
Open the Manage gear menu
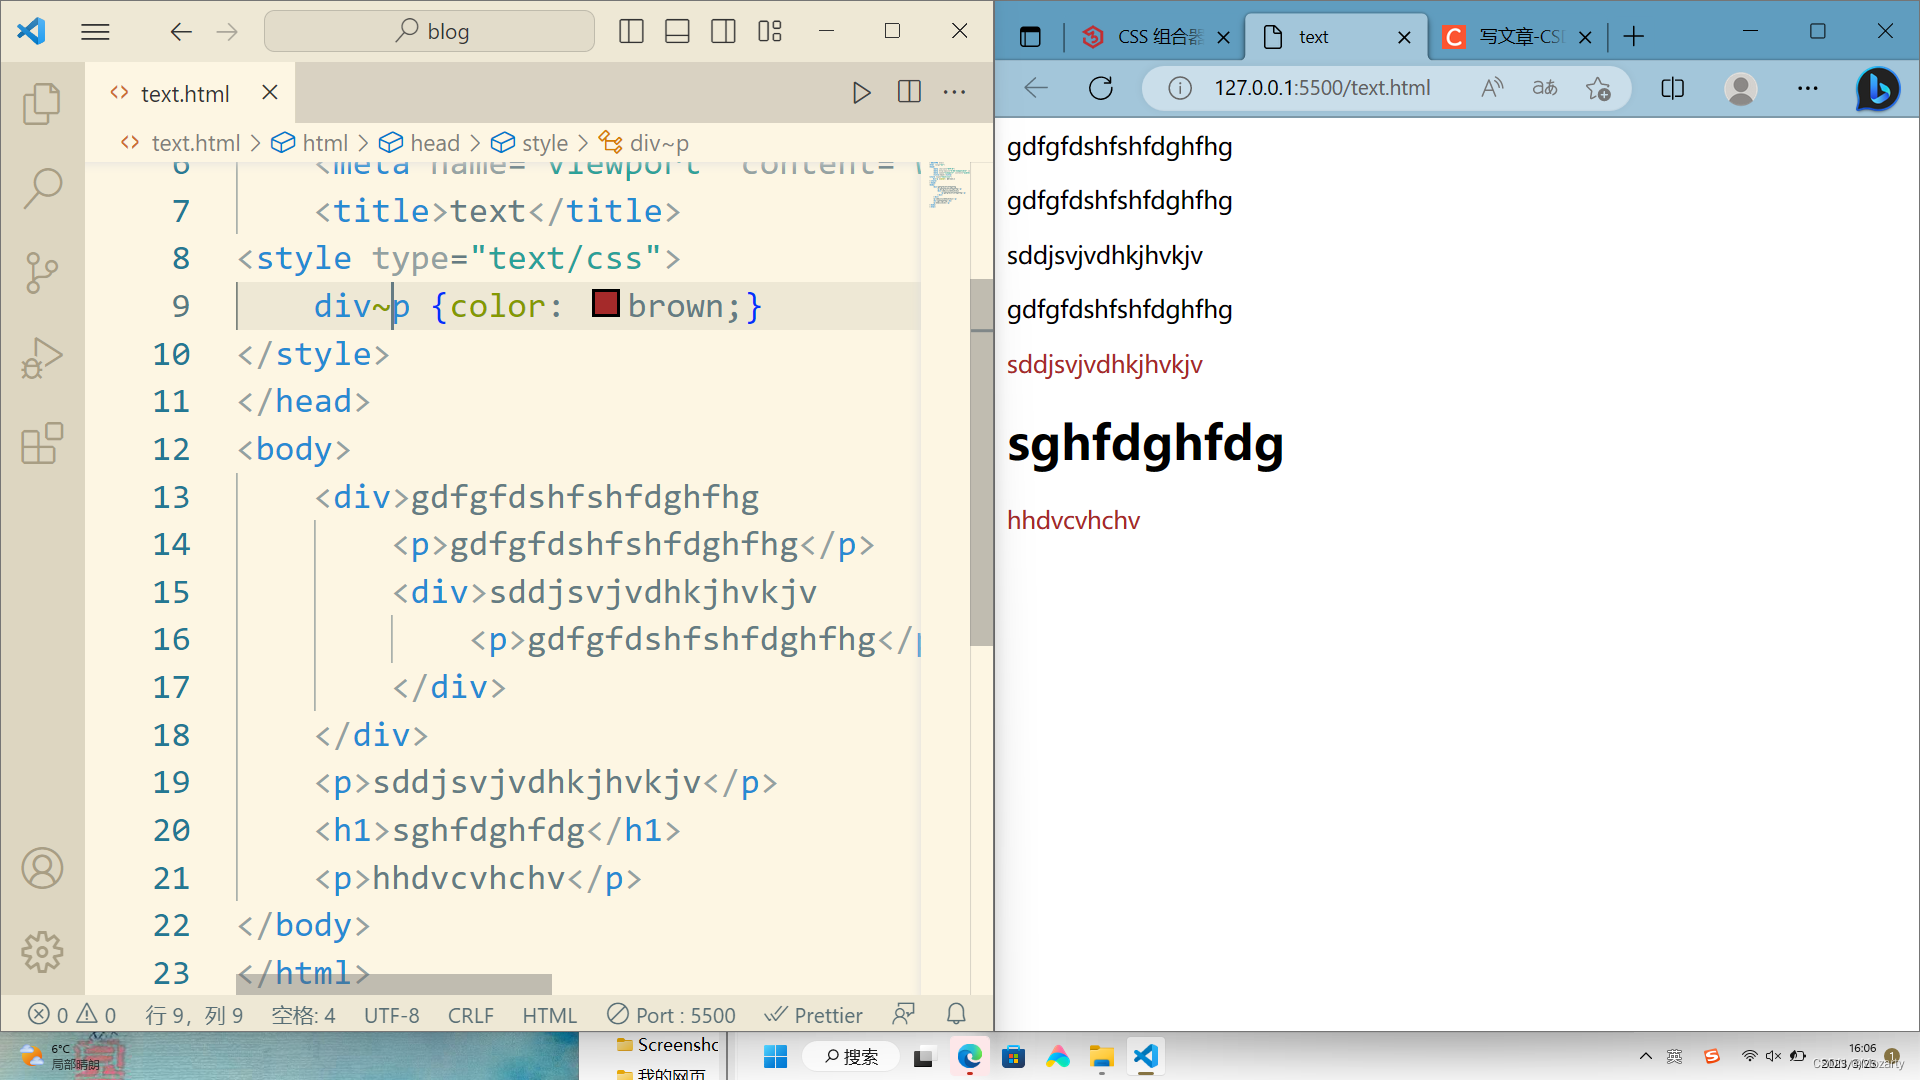[42, 952]
